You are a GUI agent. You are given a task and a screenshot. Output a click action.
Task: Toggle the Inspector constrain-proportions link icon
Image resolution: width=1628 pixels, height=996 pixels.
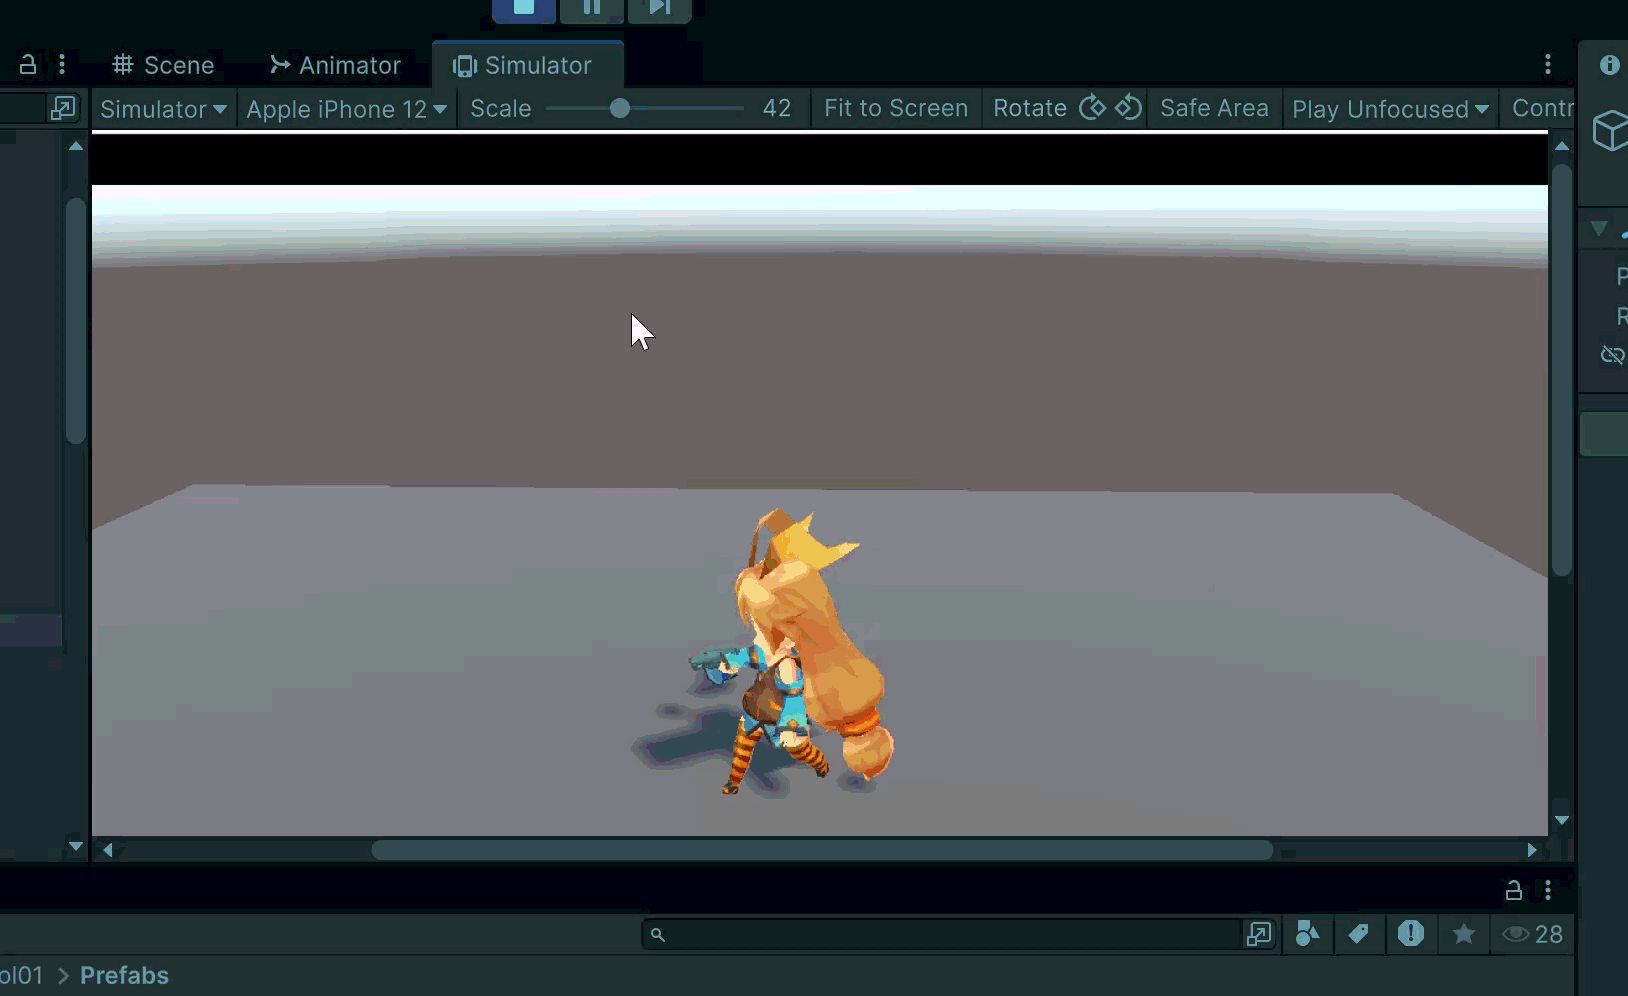click(x=1612, y=355)
